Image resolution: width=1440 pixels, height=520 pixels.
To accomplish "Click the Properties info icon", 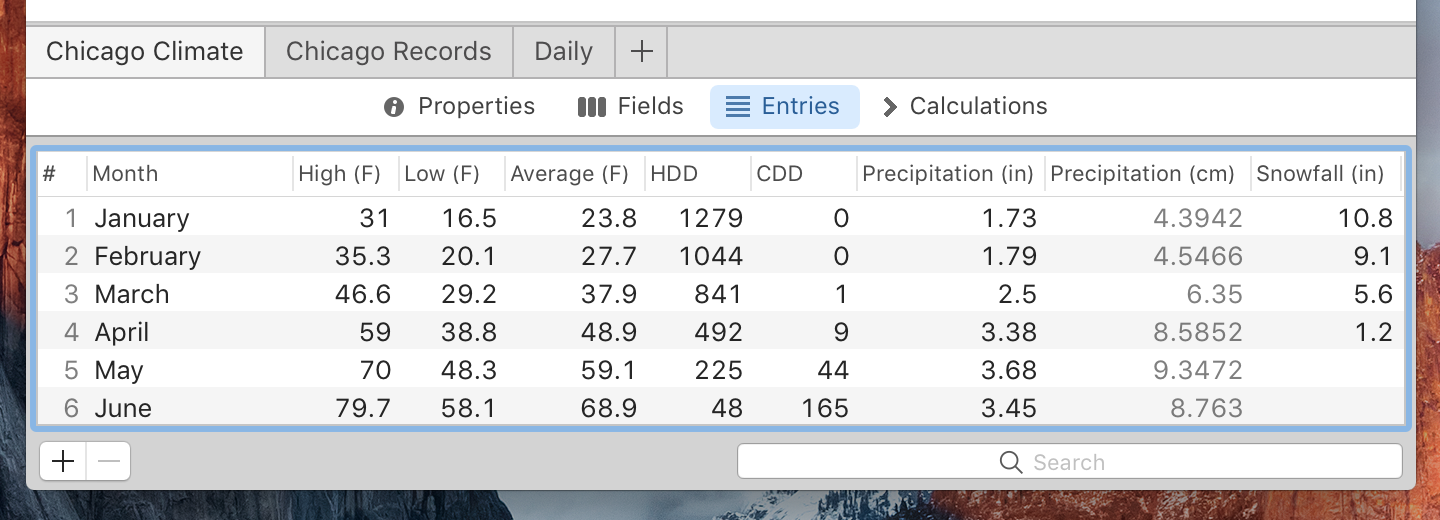I will click(394, 107).
